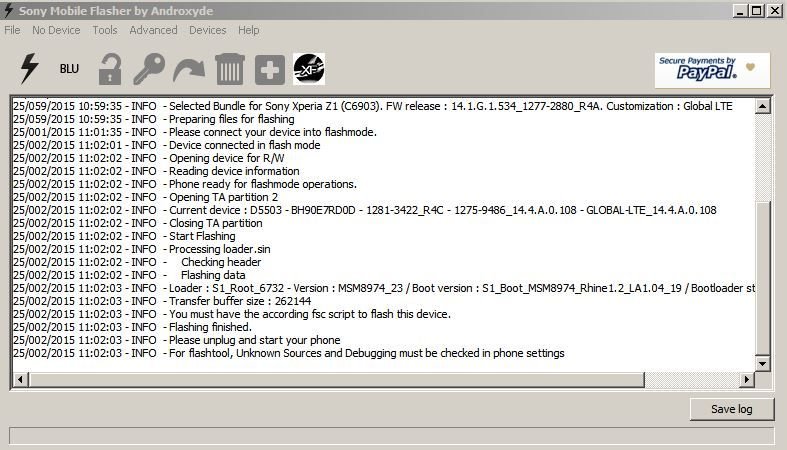The image size is (787, 450).
Task: Click 'You must have the according fsc script' line
Action: (232, 315)
